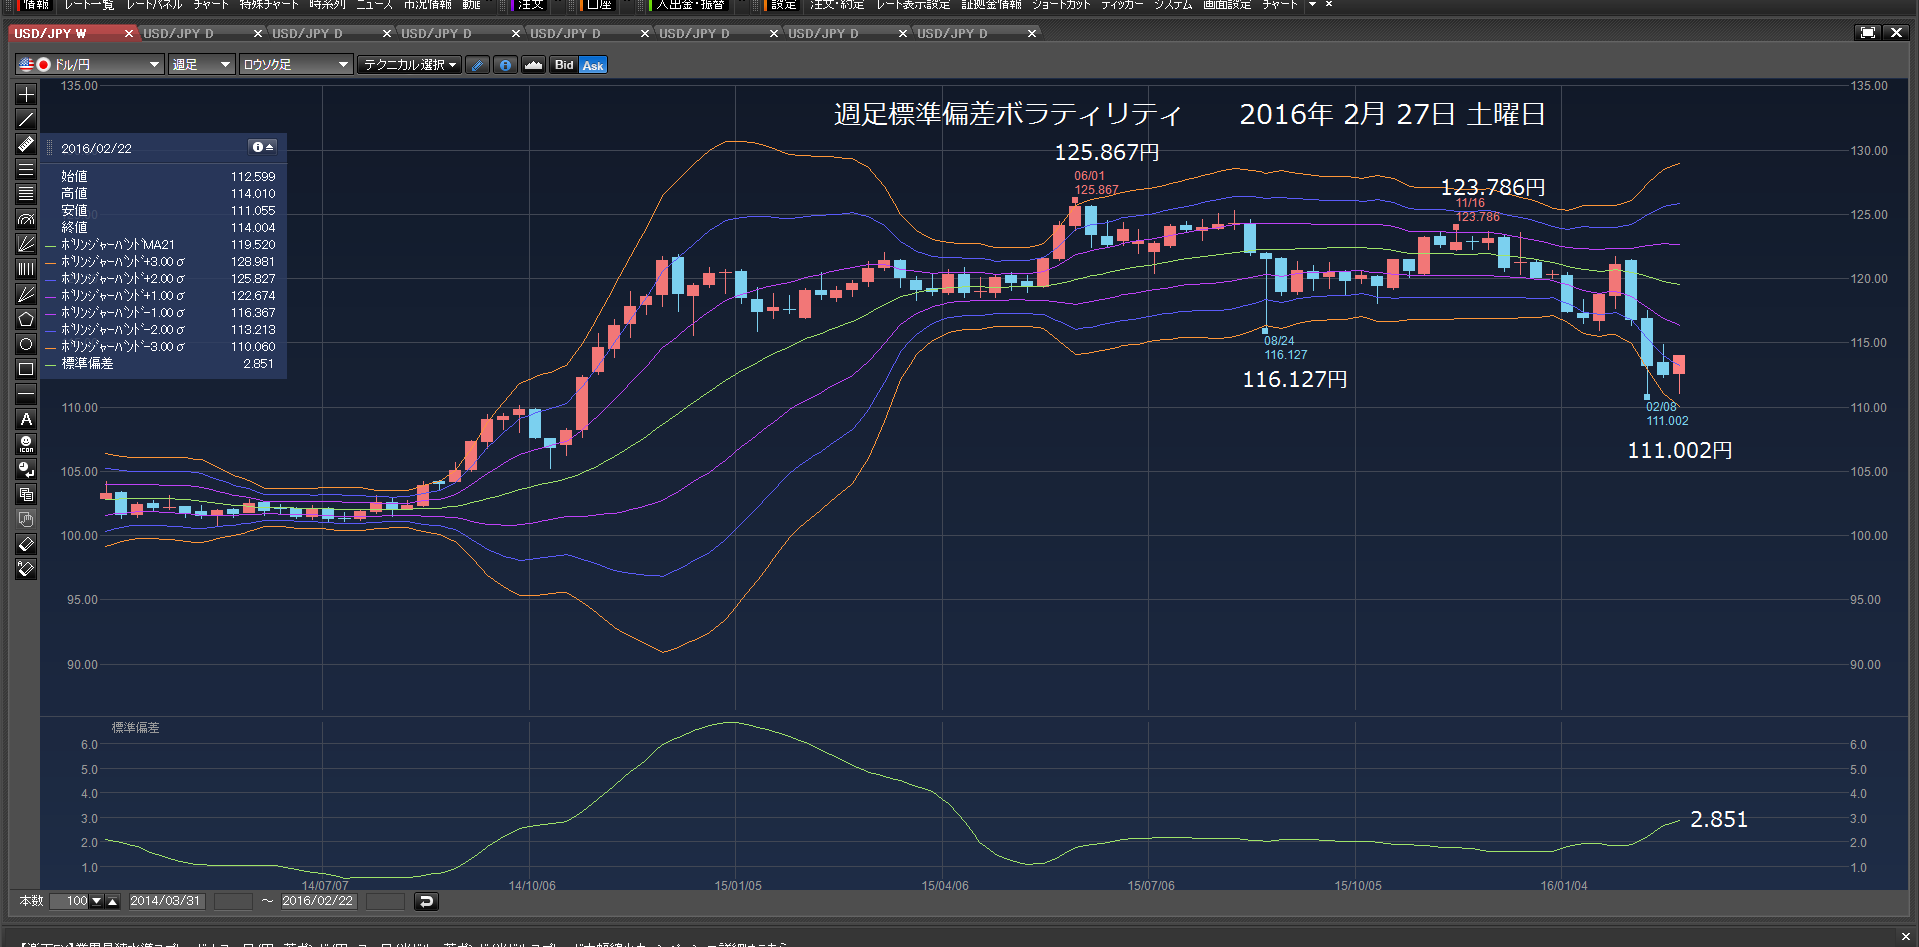
Task: Select the Fibonacci fan tool
Action: (x=26, y=244)
